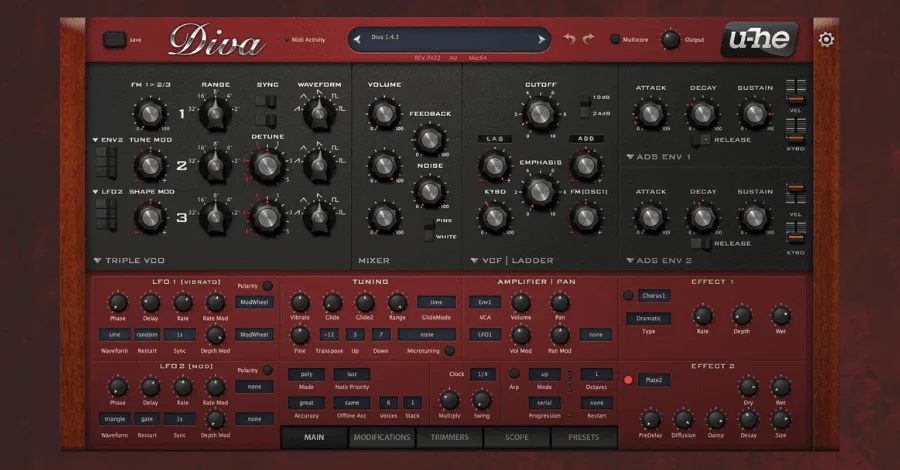Load previous preset with the display's left arrow

pyautogui.click(x=358, y=40)
